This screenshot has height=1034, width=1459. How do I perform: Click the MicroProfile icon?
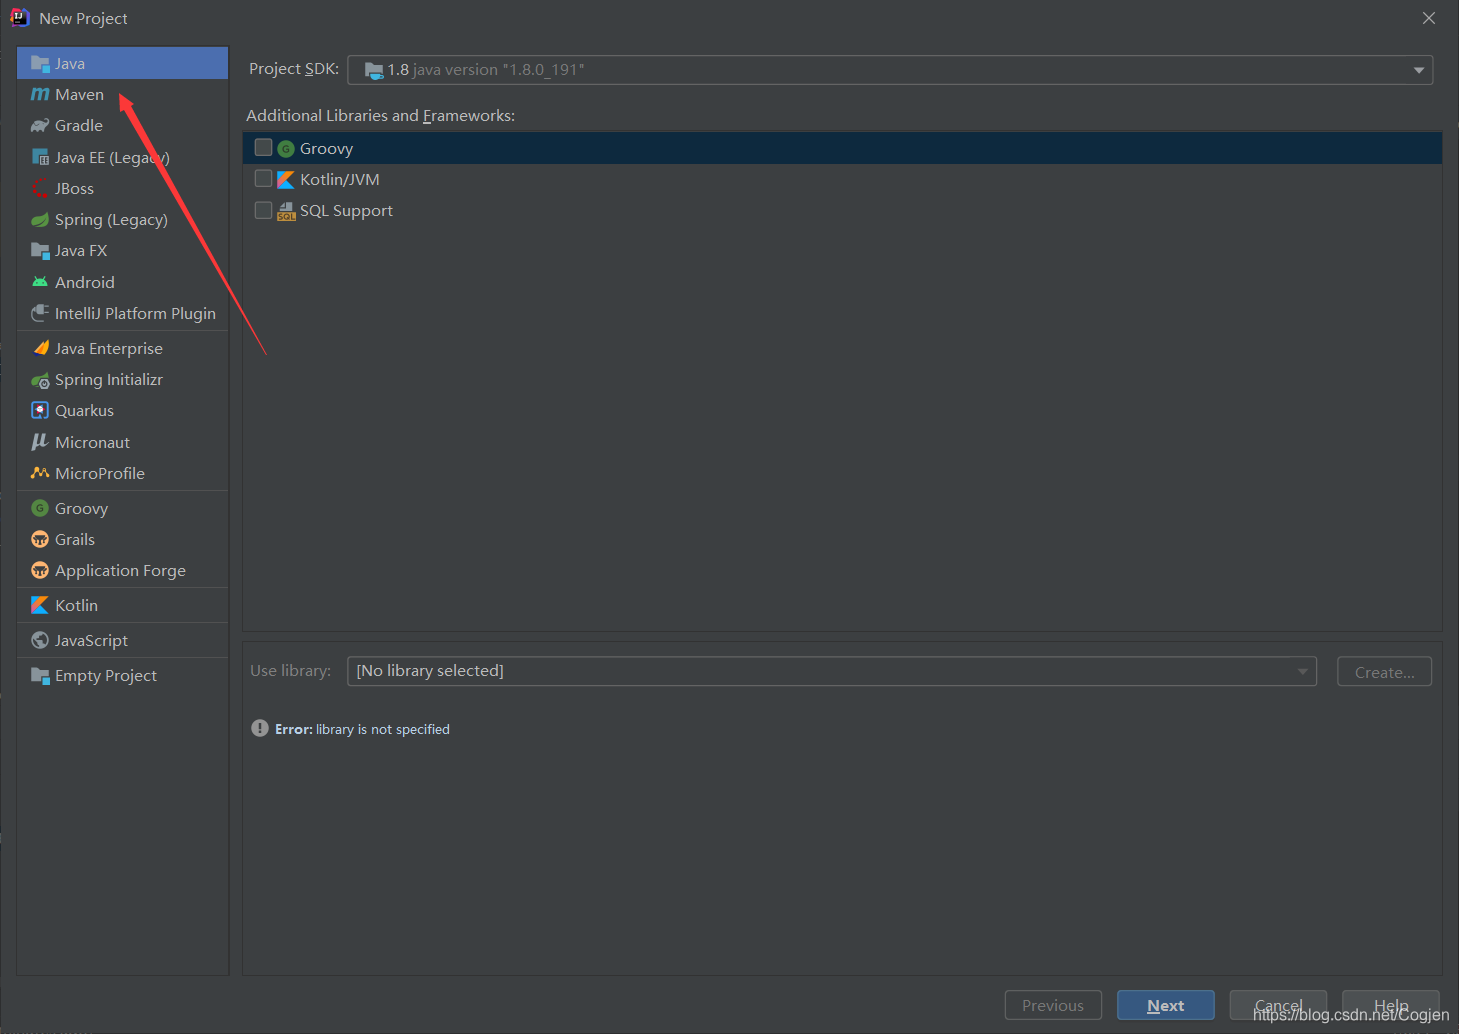(x=40, y=473)
